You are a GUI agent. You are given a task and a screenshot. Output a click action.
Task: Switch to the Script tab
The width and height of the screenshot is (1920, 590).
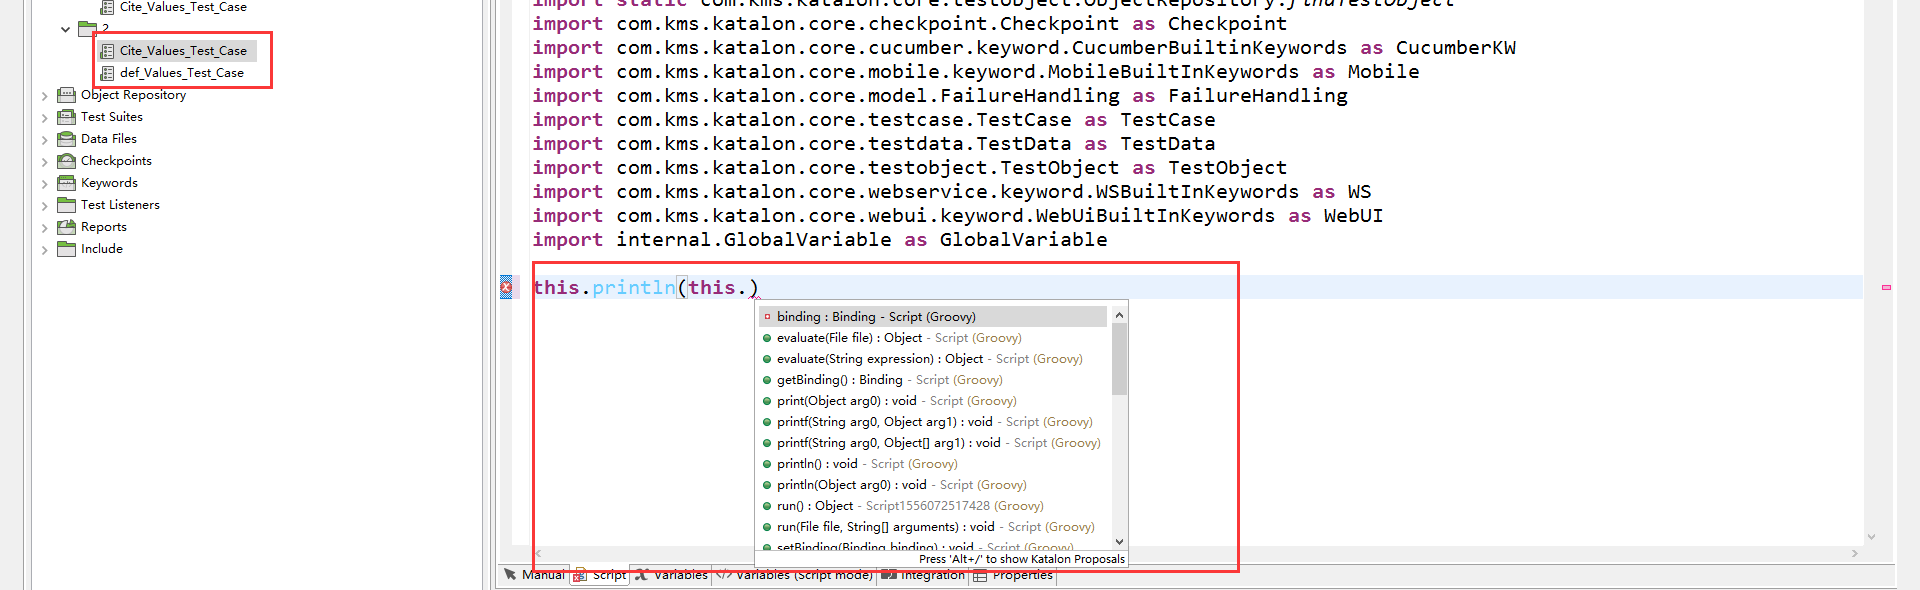click(x=600, y=575)
